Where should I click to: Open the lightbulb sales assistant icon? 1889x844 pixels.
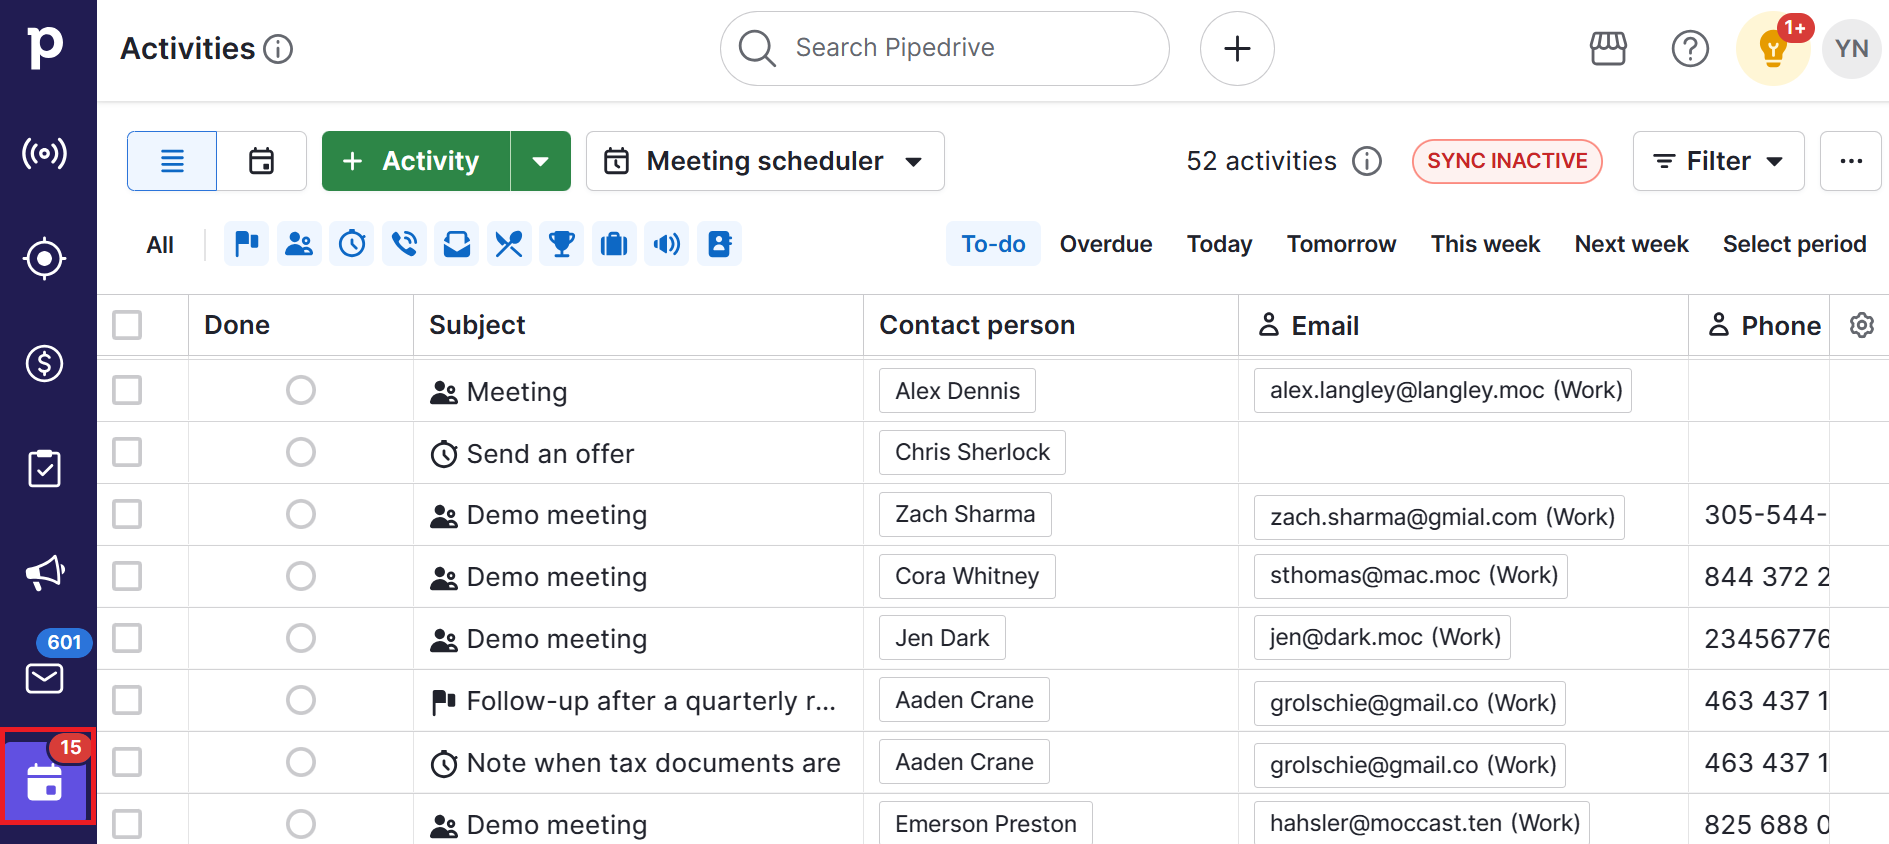(1773, 49)
